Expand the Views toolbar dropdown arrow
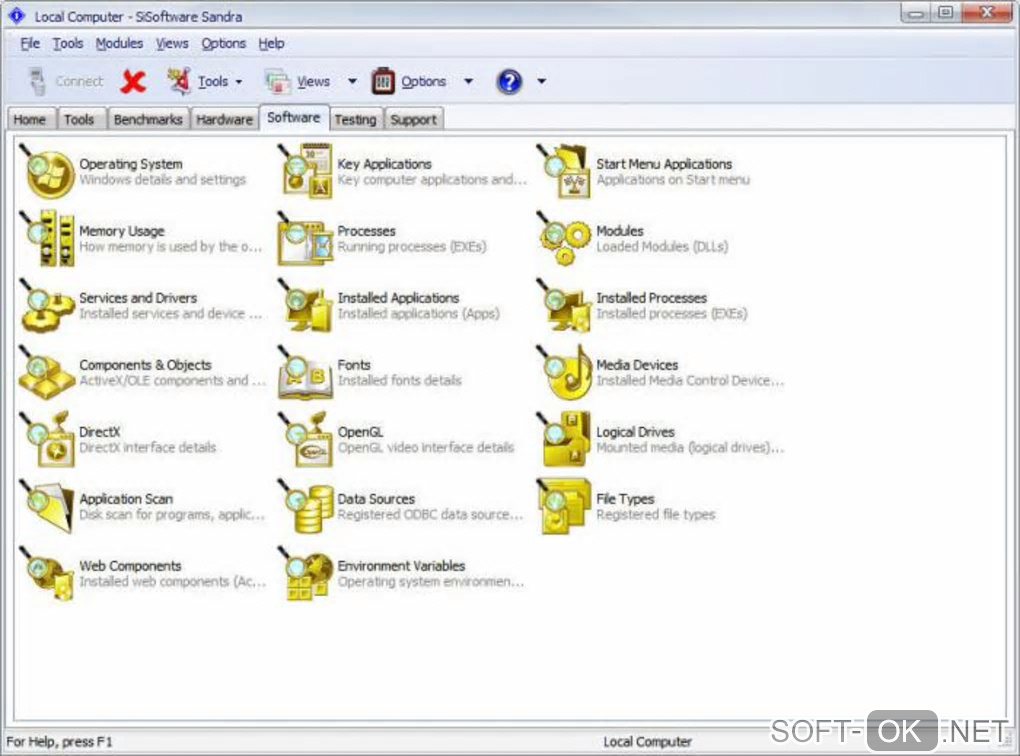Screen dimensions: 1020x756 pyautogui.click(x=352, y=82)
